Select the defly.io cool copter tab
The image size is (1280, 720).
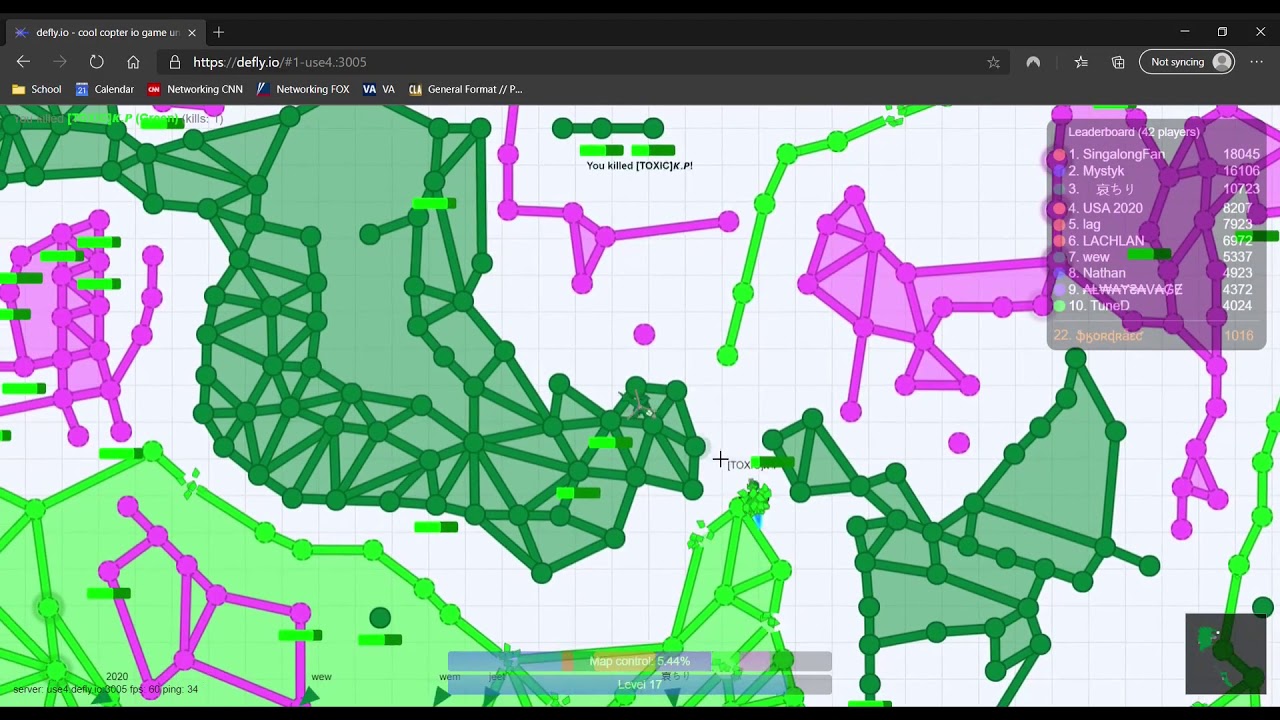click(x=105, y=32)
